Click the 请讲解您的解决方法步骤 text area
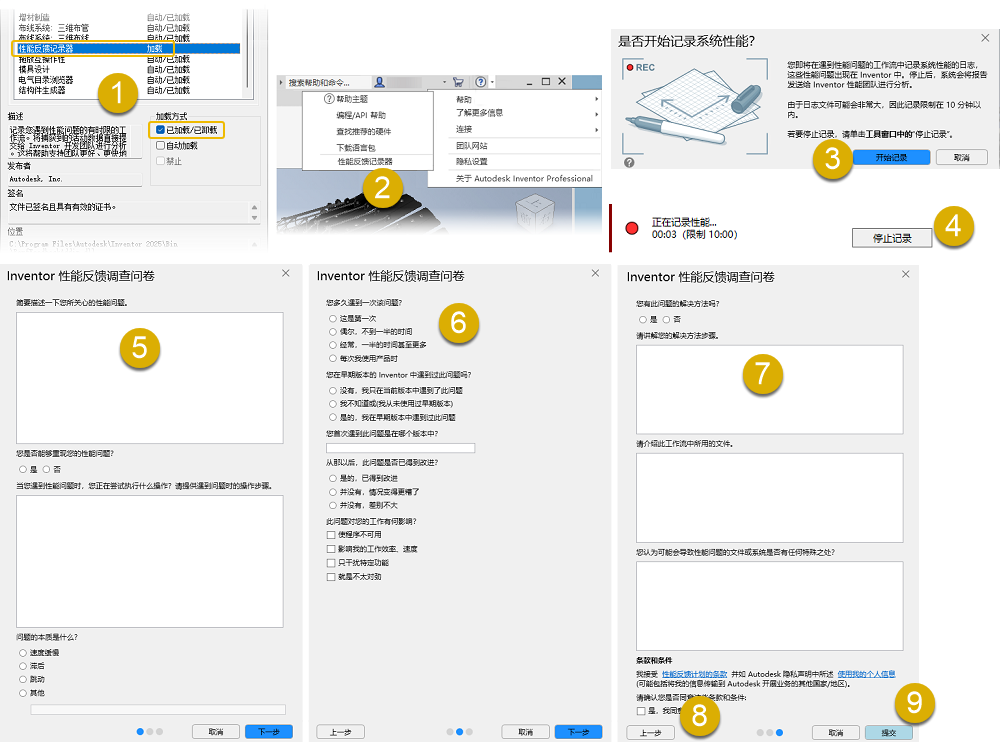1000x742 pixels. (770, 390)
